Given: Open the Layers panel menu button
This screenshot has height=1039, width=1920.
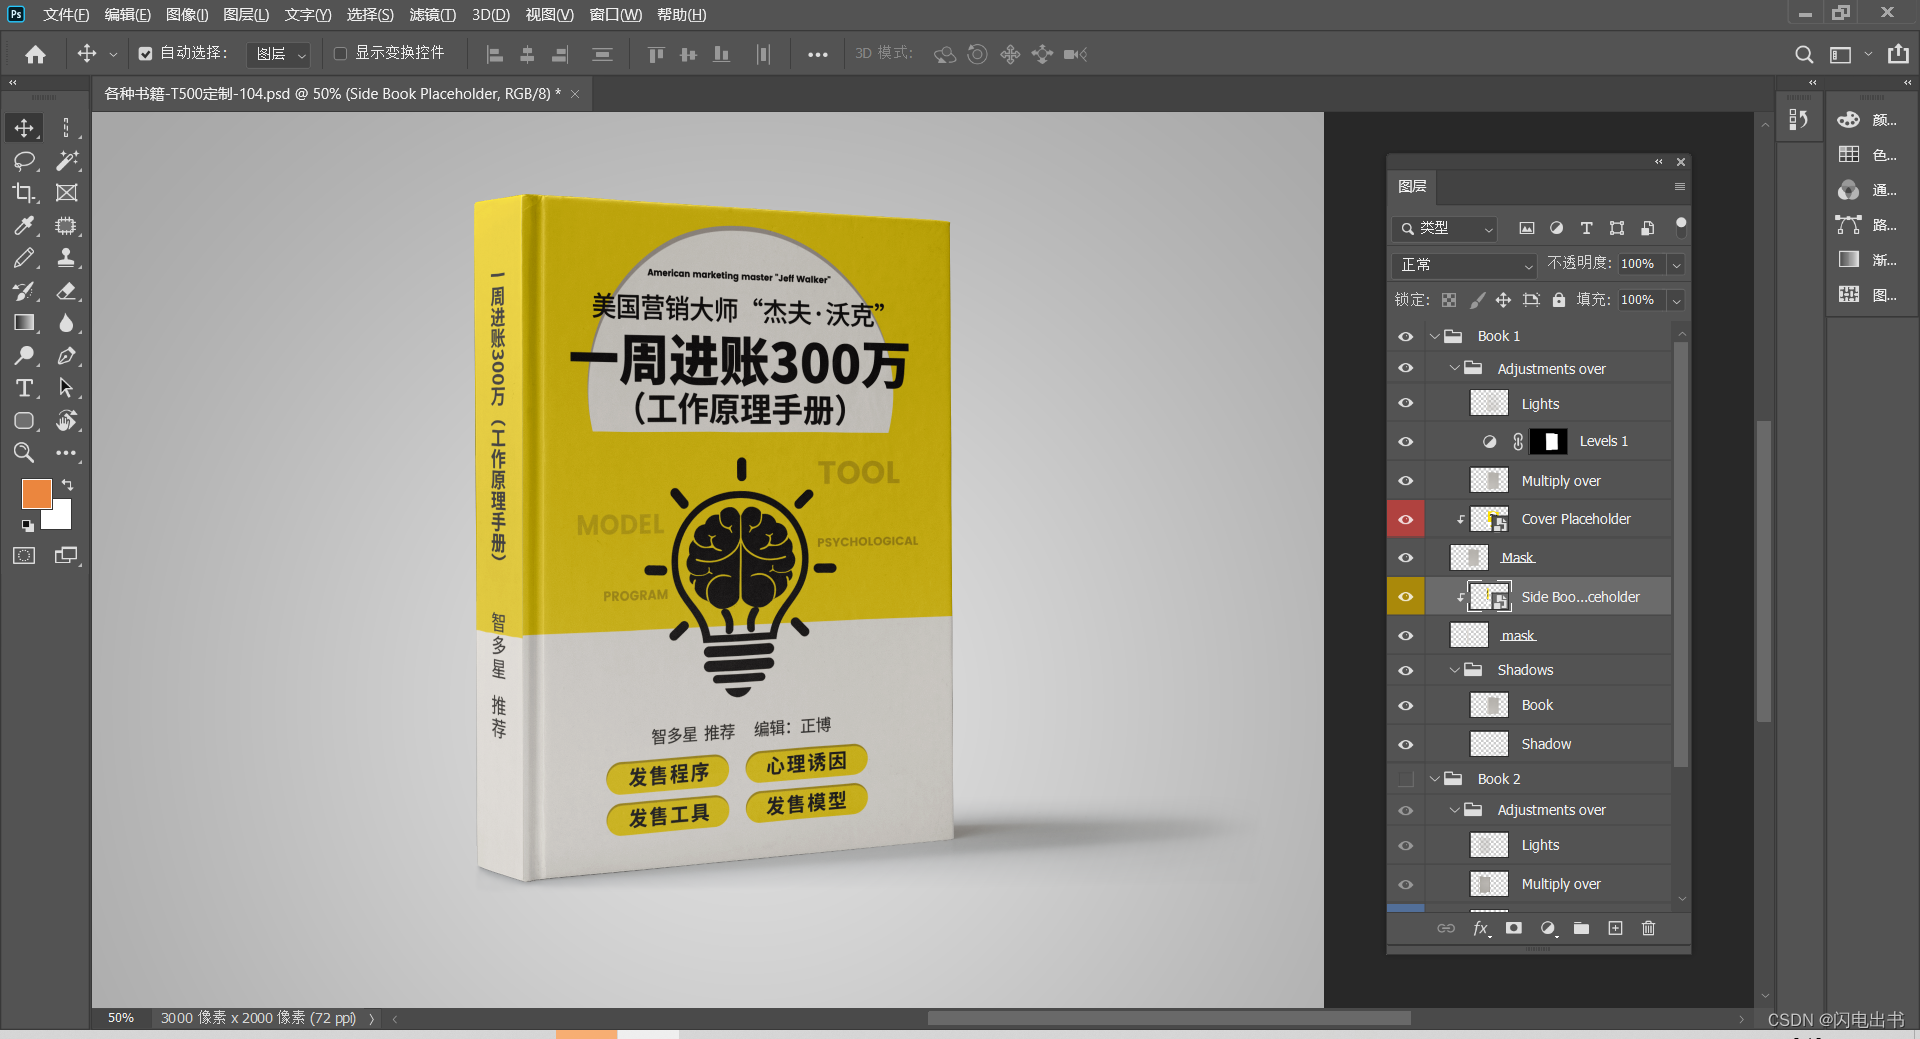Looking at the screenshot, I should 1680,187.
